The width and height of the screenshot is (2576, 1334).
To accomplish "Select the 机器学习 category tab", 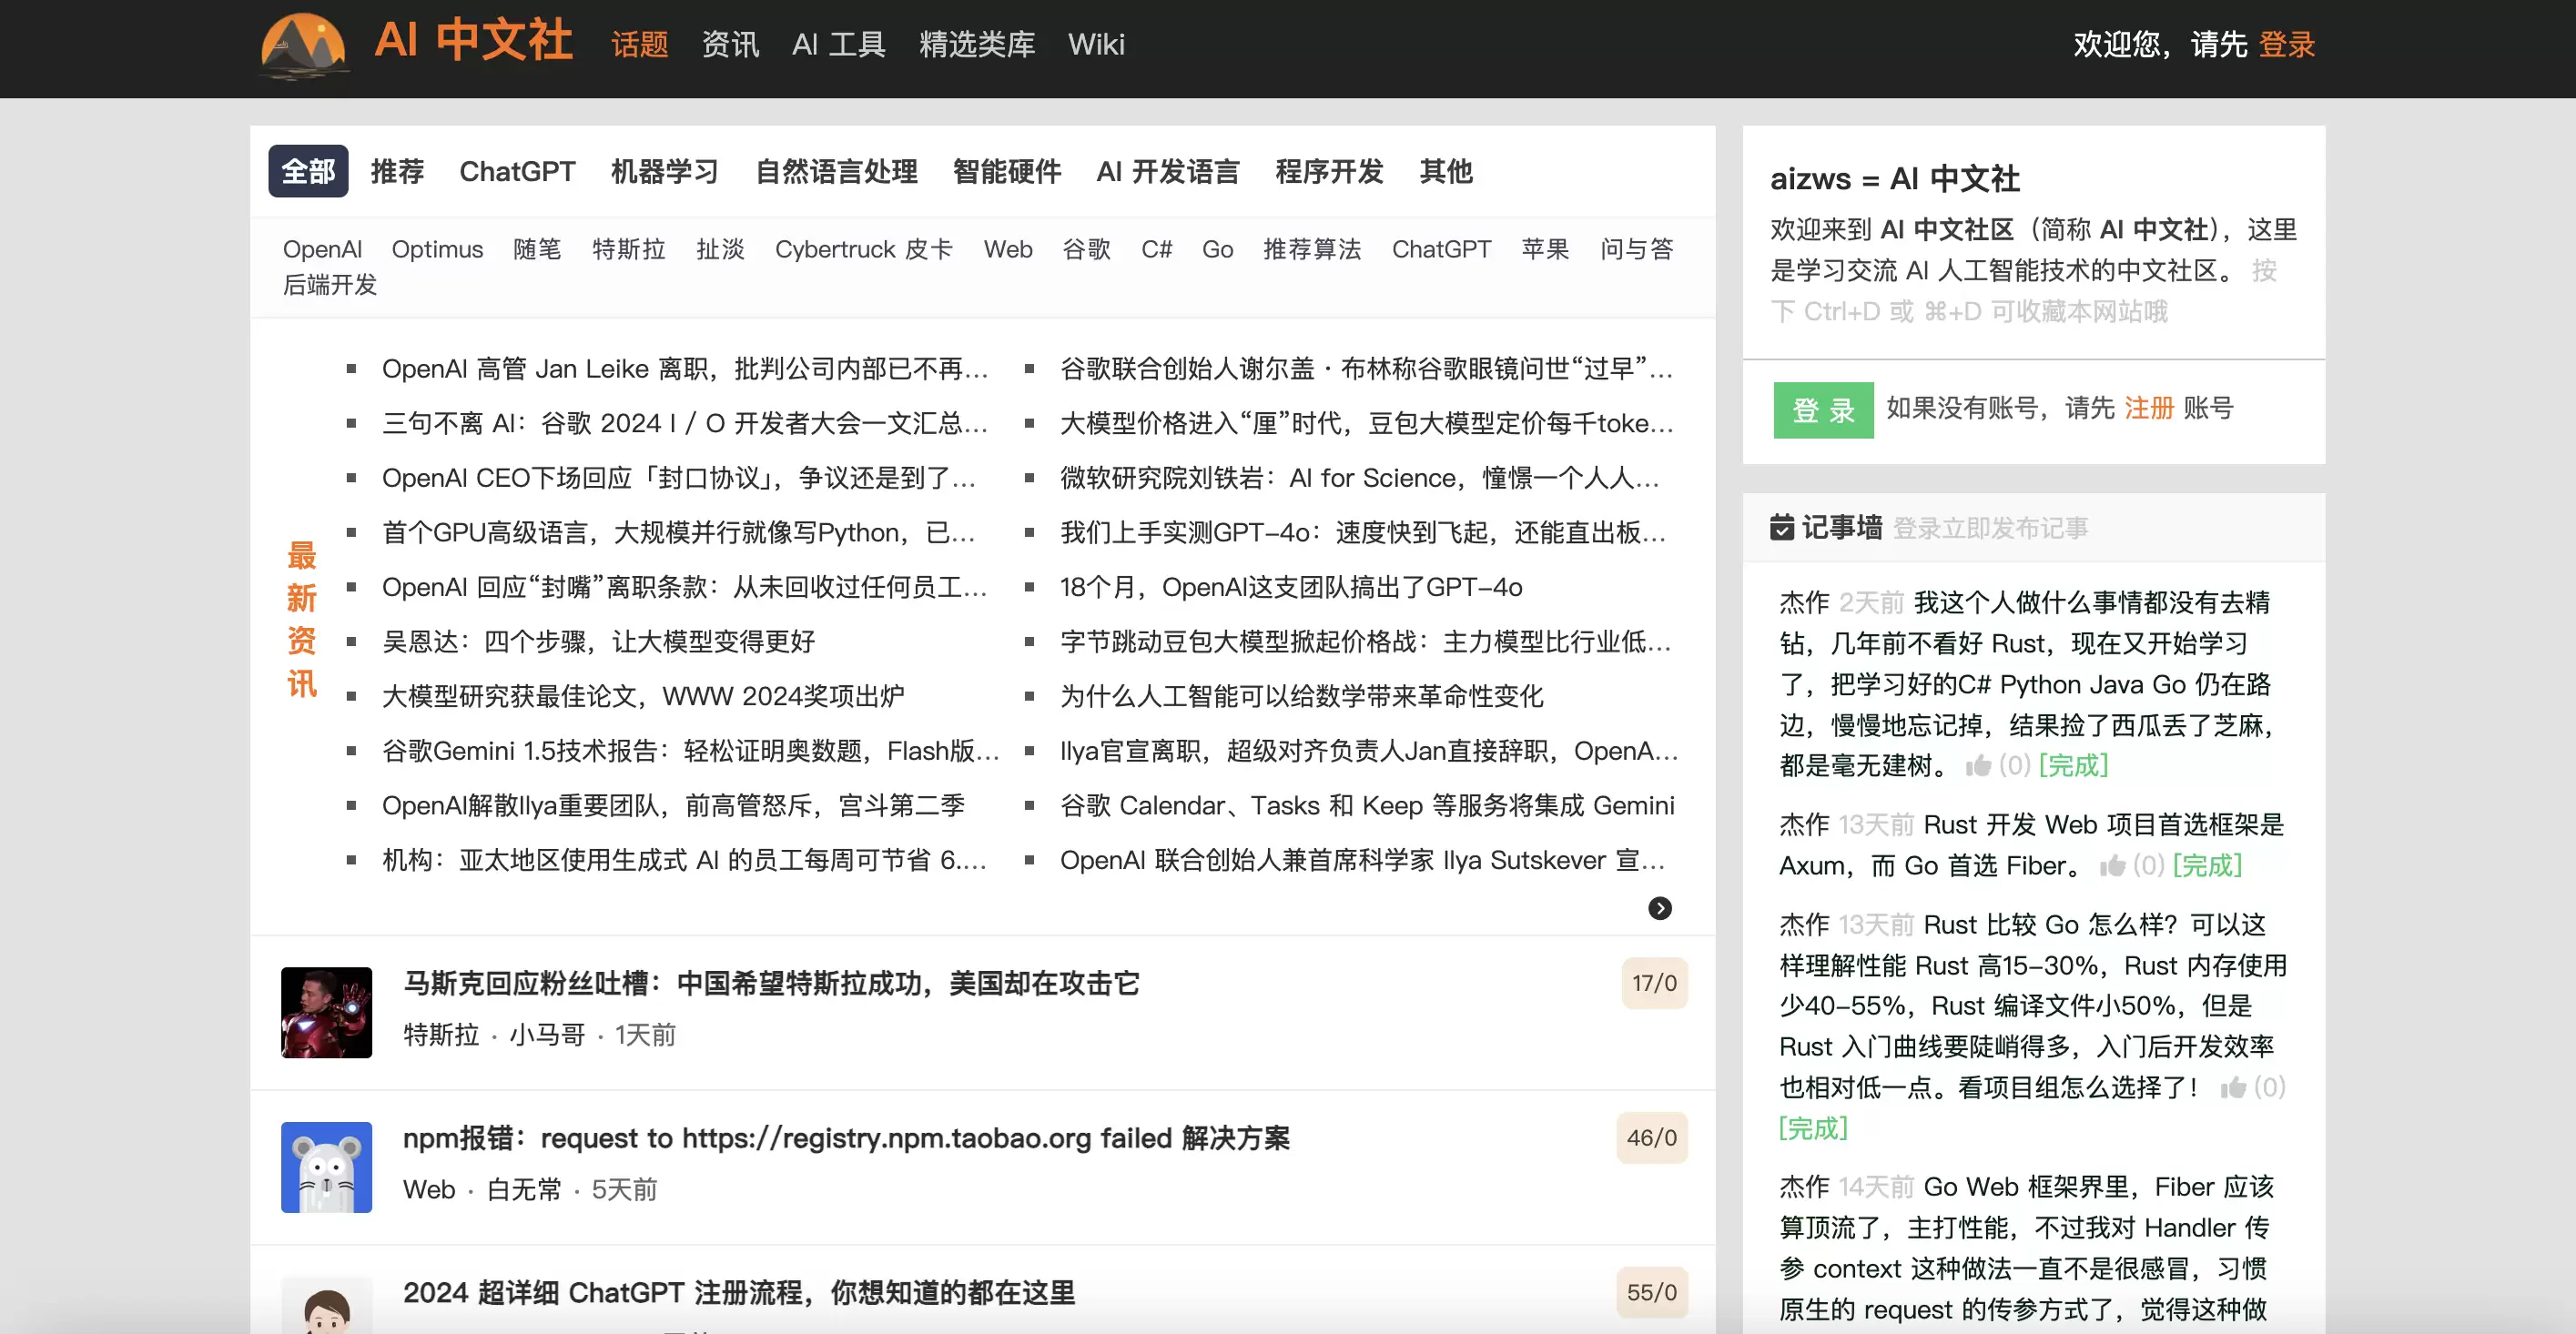I will tap(665, 171).
